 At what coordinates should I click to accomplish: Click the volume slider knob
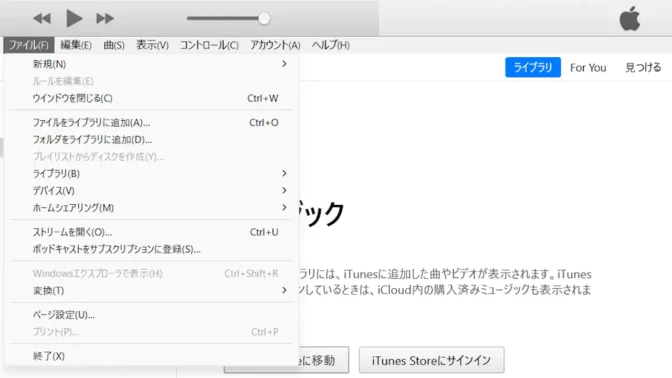point(264,18)
